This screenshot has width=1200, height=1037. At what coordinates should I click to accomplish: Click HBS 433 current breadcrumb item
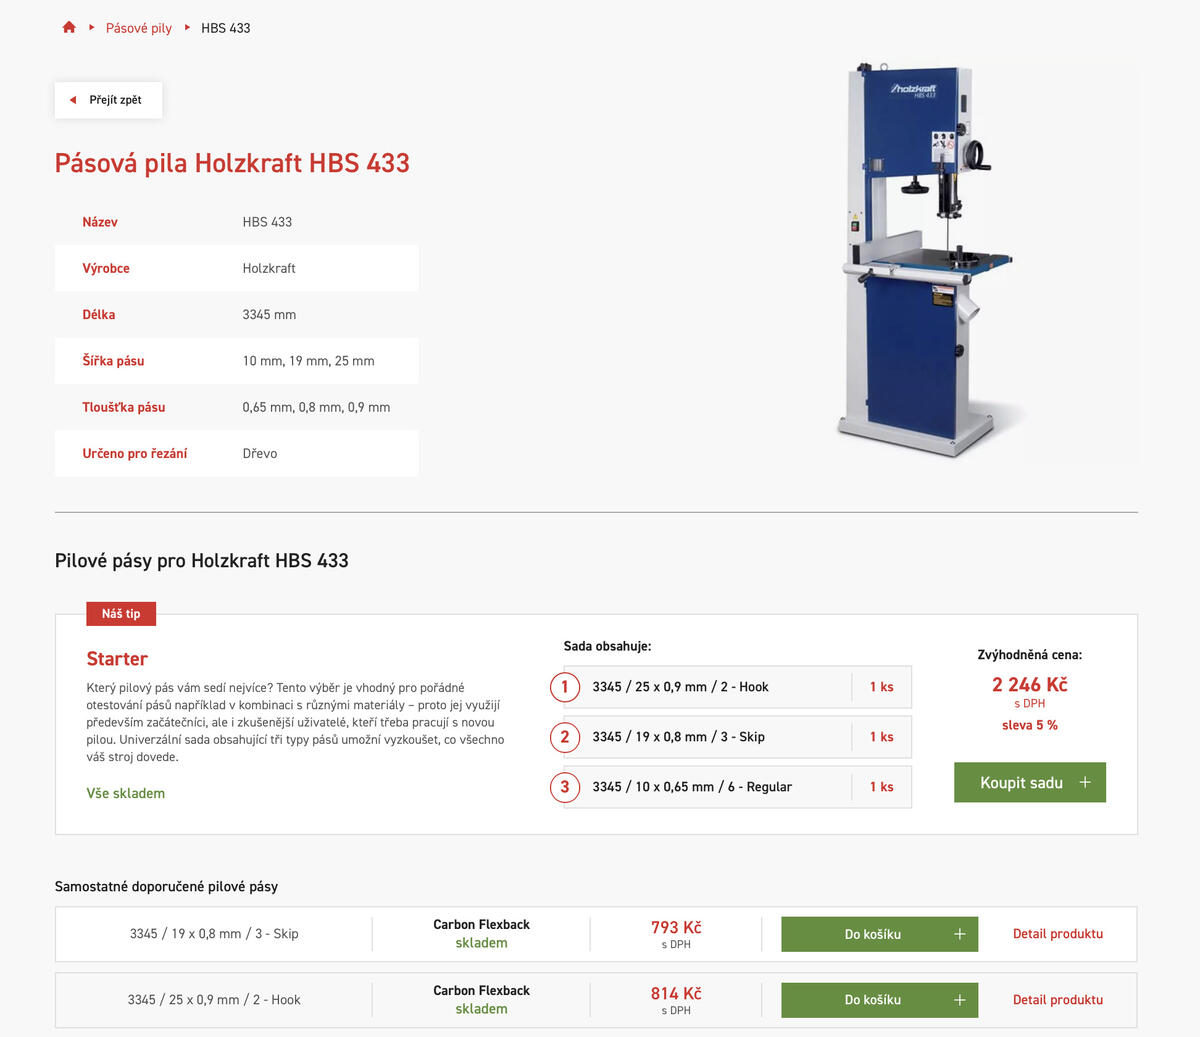point(226,28)
